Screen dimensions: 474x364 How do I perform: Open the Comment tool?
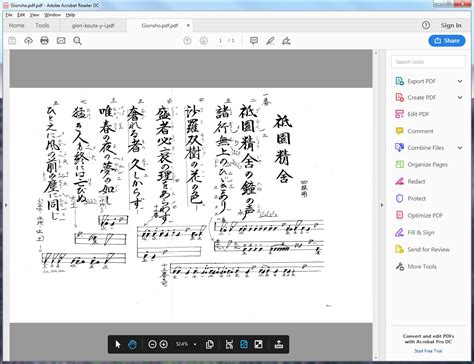point(414,131)
